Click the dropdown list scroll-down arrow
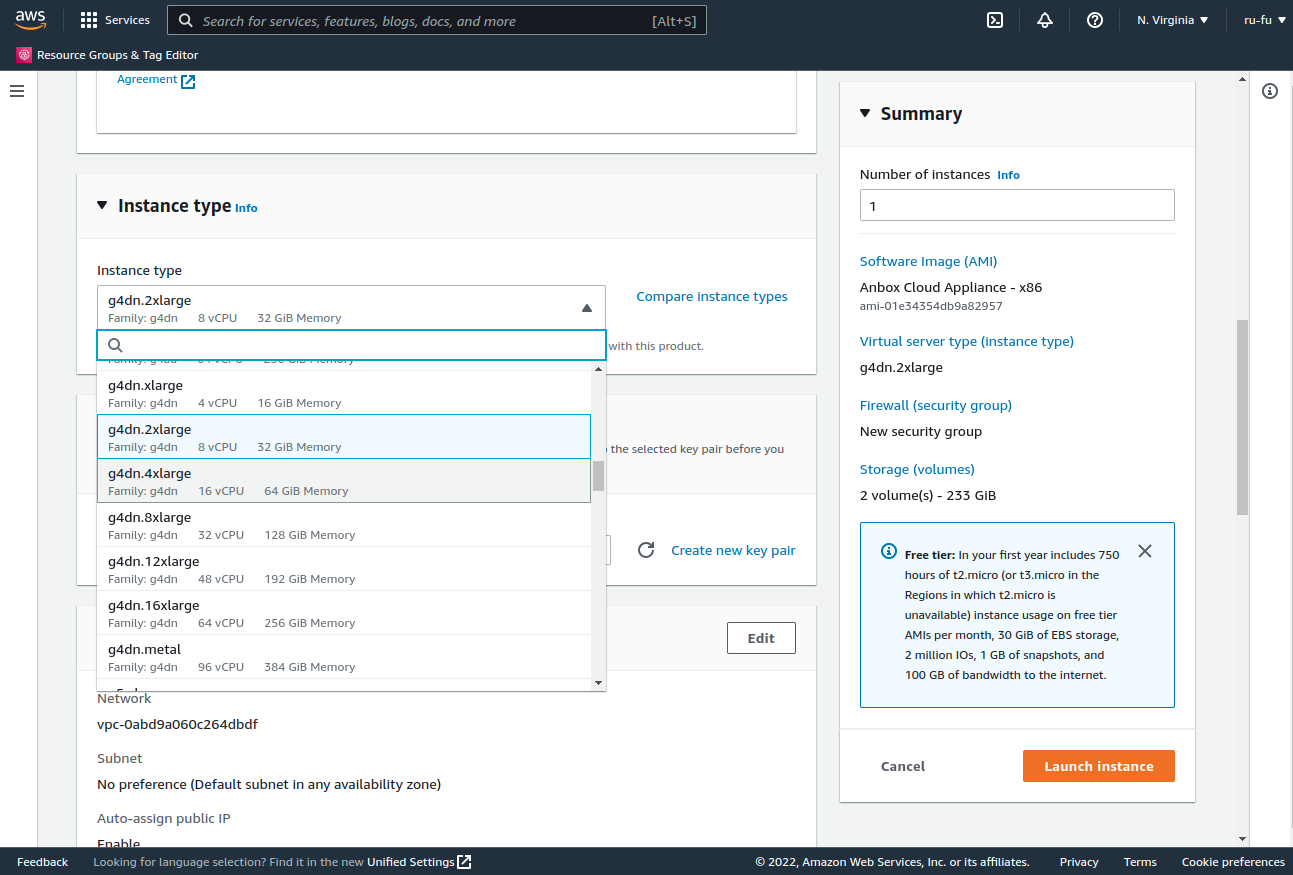The width and height of the screenshot is (1293, 875). tap(599, 683)
